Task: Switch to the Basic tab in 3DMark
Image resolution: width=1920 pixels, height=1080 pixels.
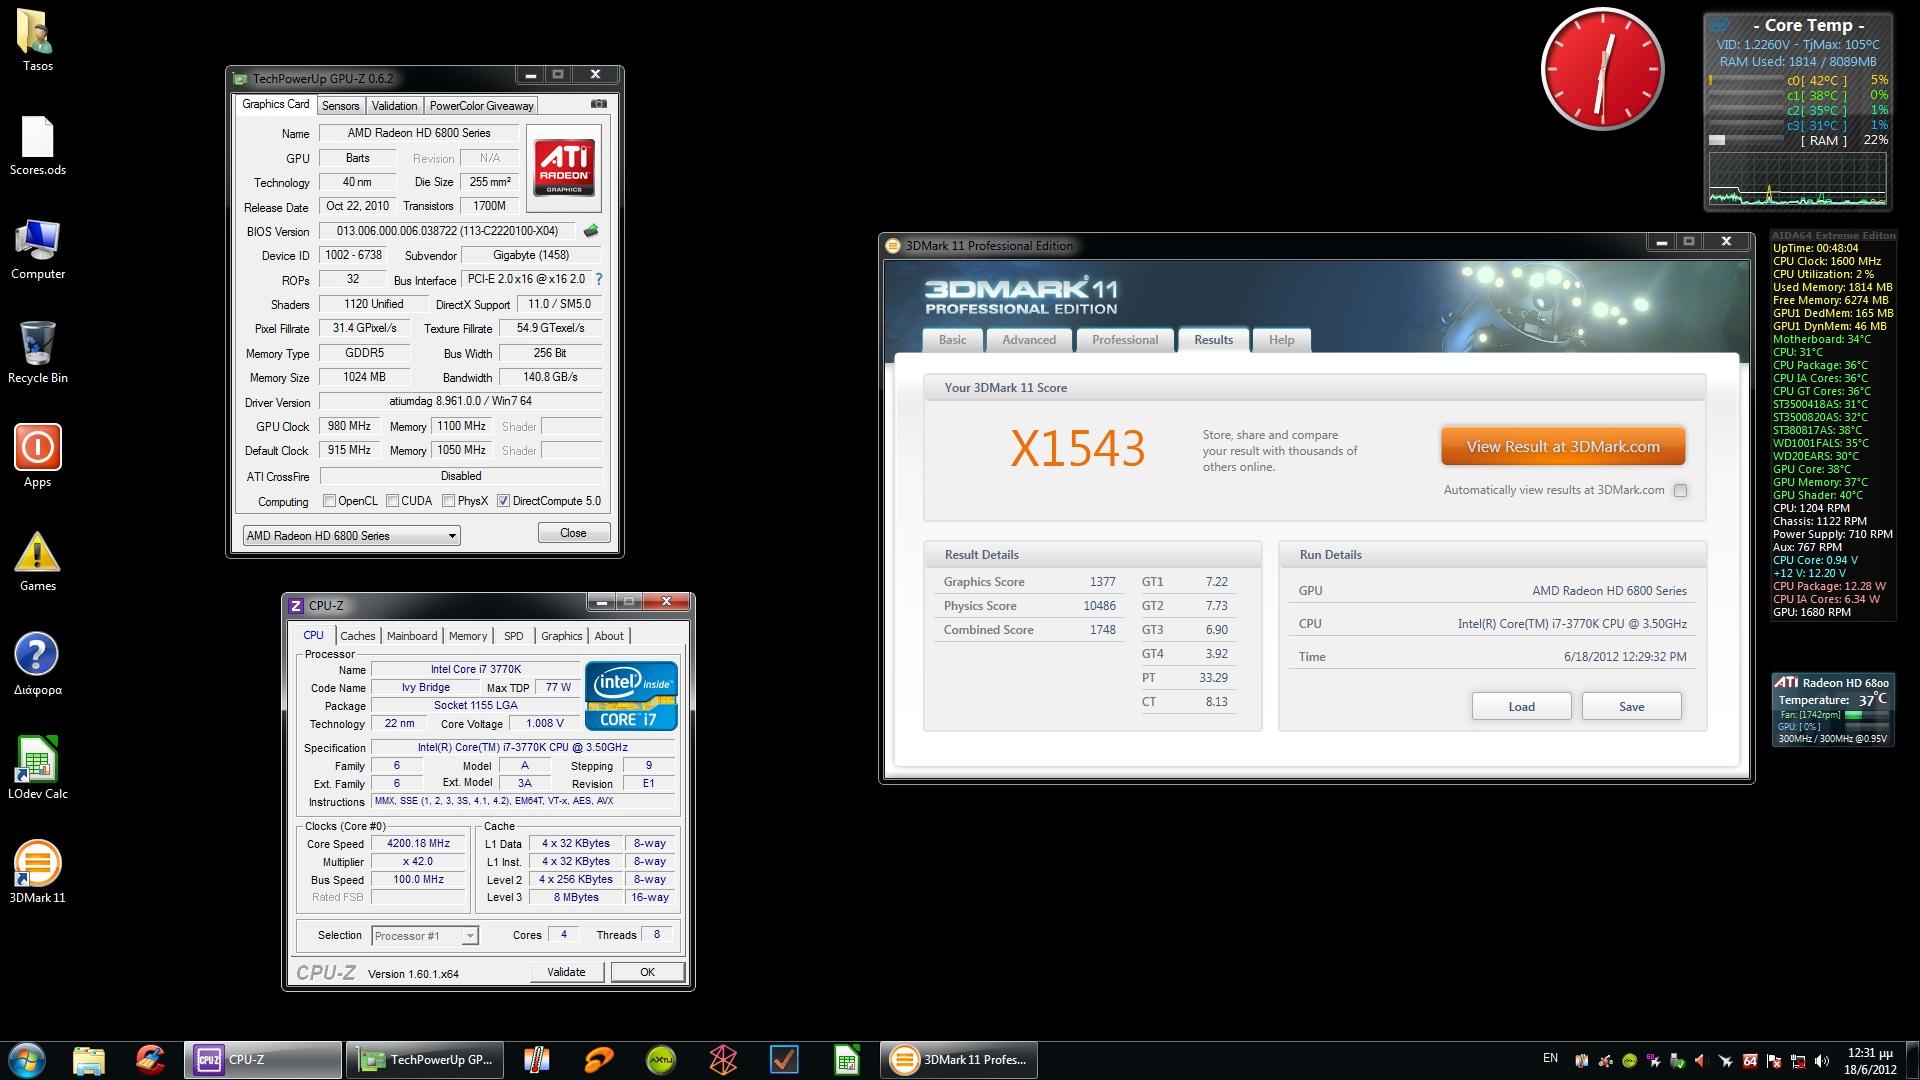Action: coord(952,340)
